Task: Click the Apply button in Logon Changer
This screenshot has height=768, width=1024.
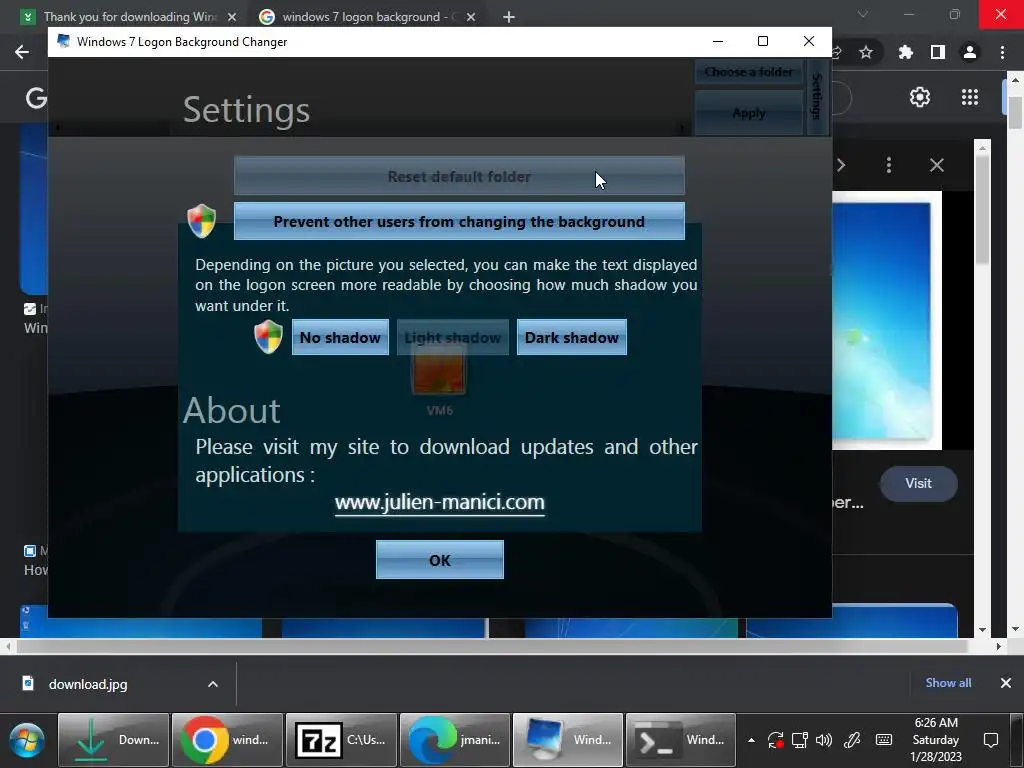Action: 748,112
